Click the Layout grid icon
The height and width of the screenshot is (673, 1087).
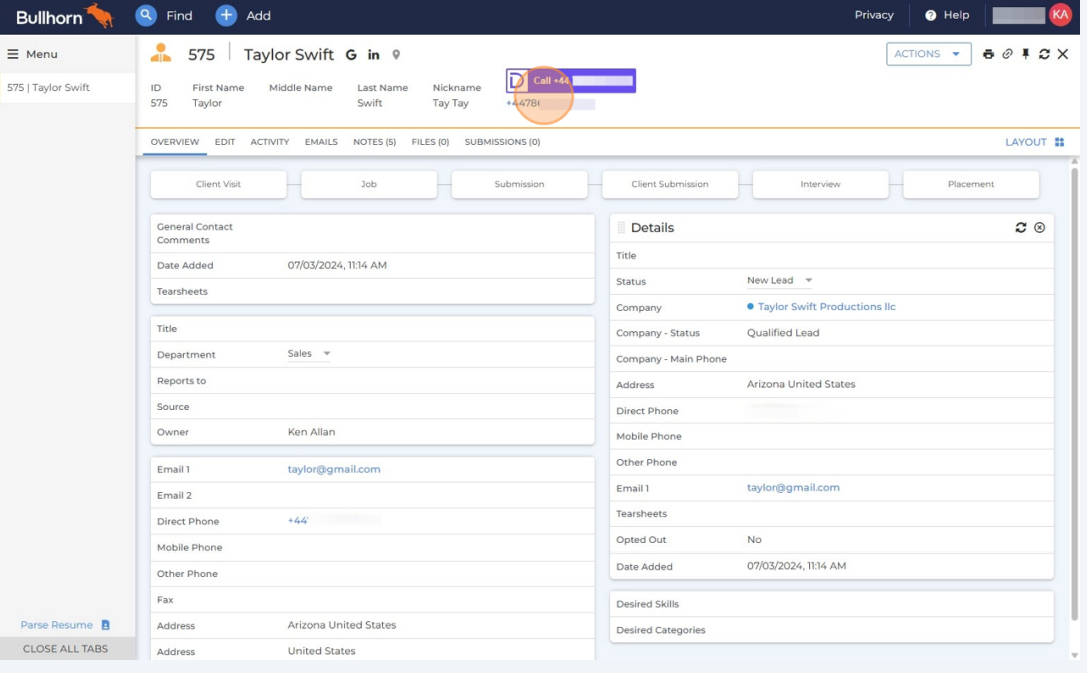1059,142
